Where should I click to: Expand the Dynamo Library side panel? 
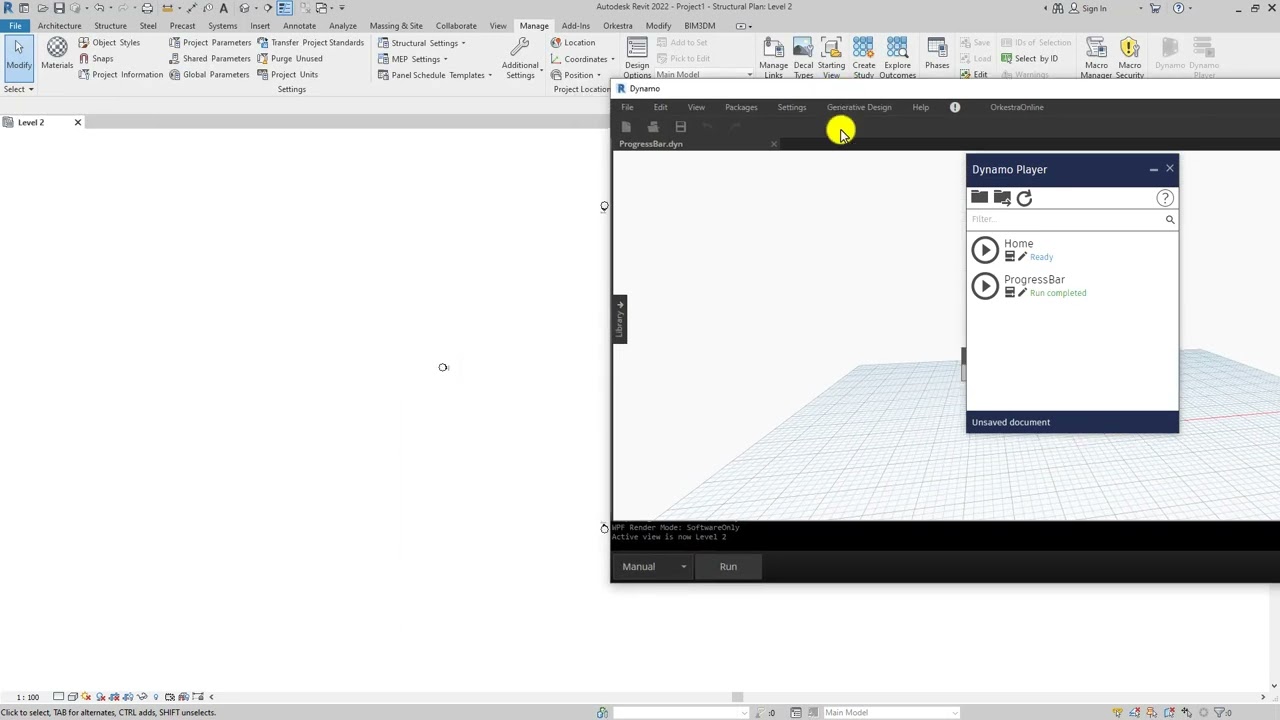click(620, 320)
